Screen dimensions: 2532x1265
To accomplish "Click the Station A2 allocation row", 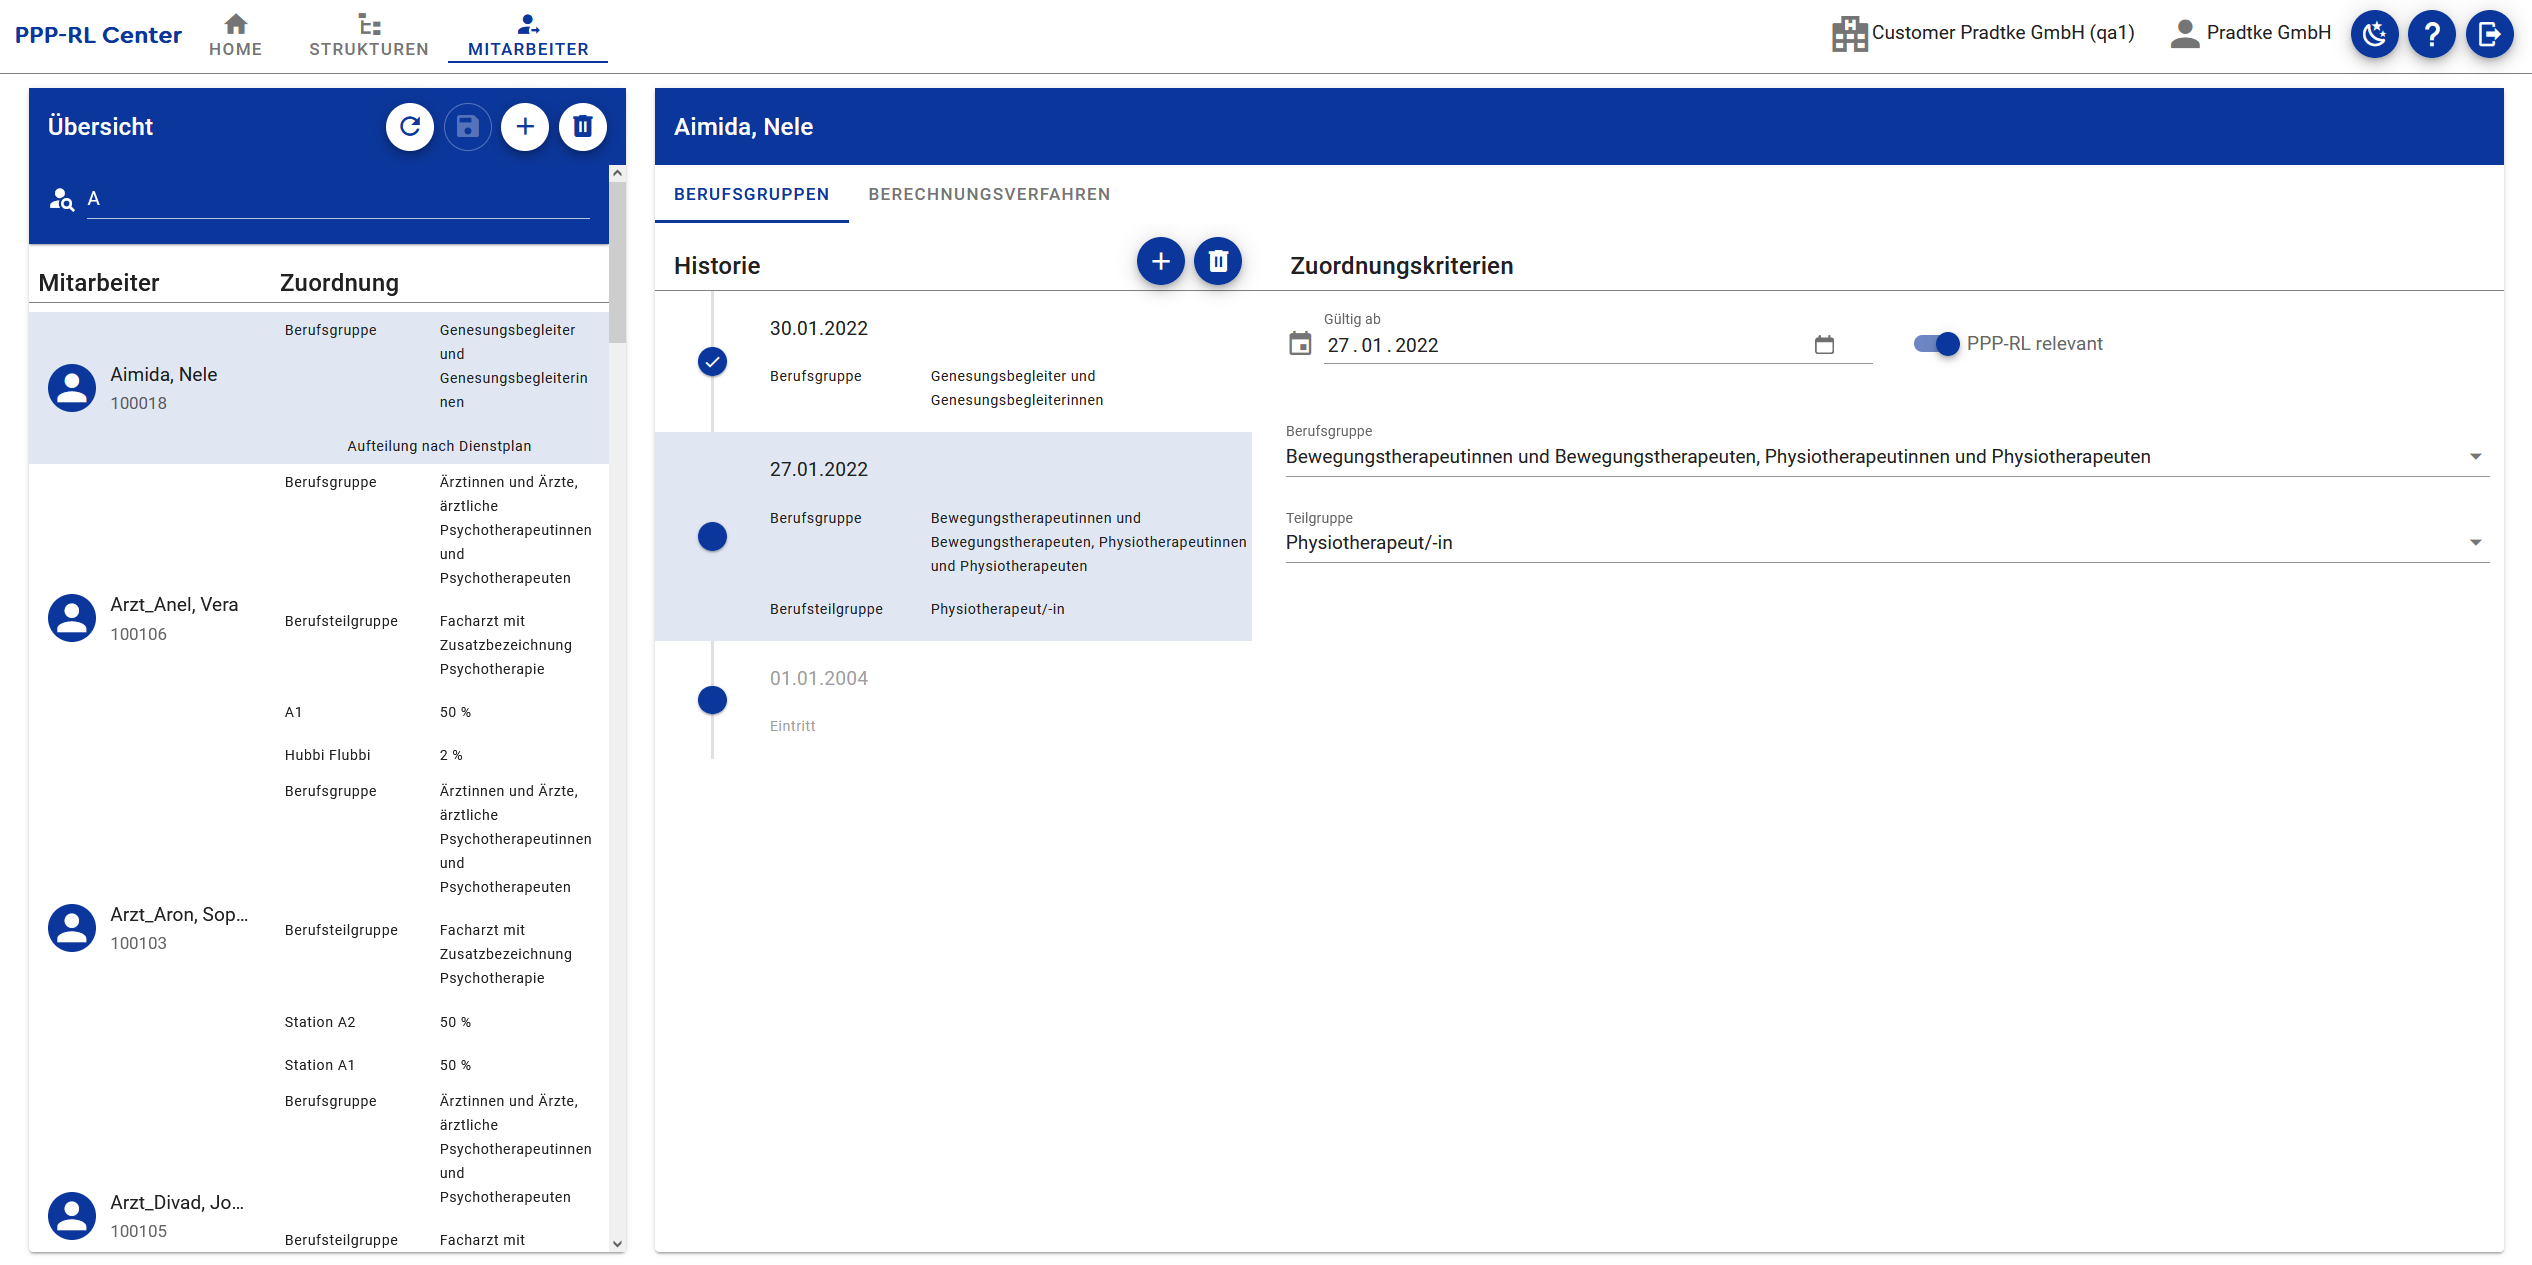I will (440, 1022).
